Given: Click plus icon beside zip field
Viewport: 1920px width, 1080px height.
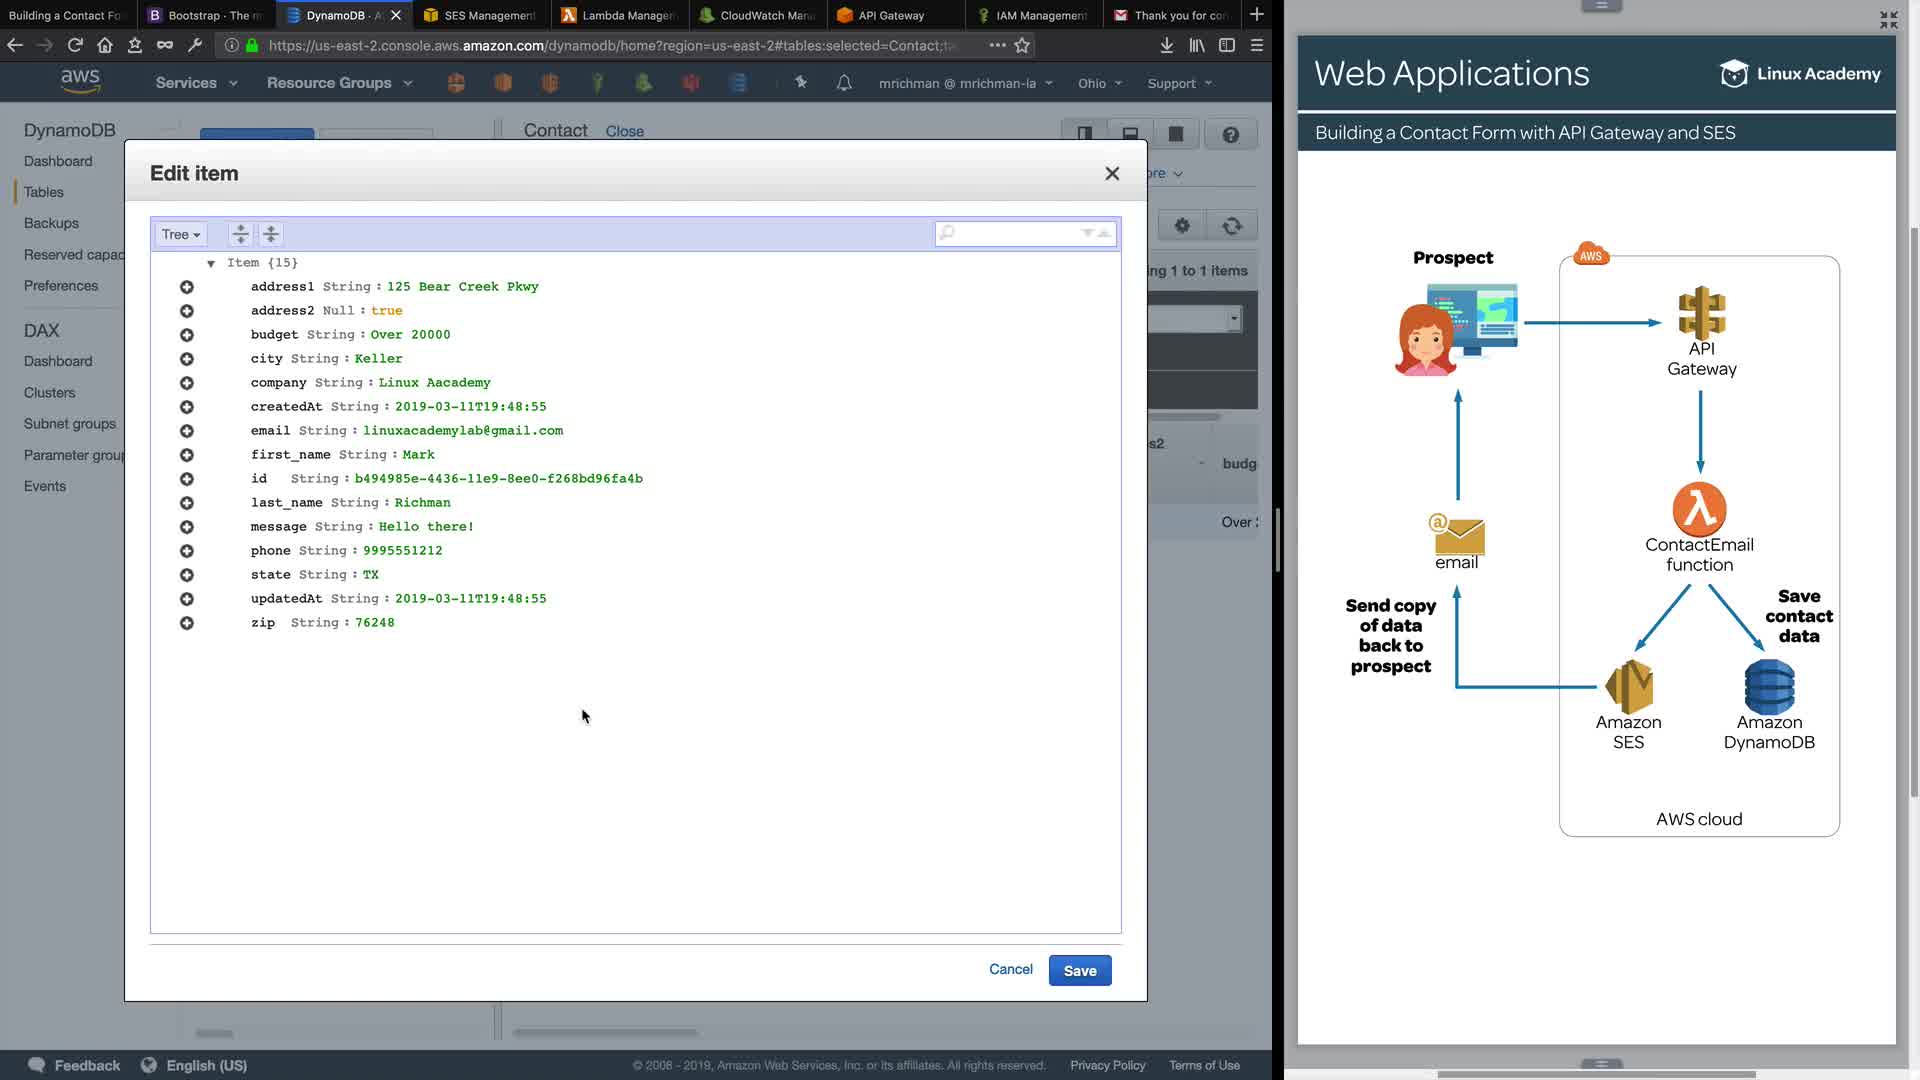Looking at the screenshot, I should [187, 623].
